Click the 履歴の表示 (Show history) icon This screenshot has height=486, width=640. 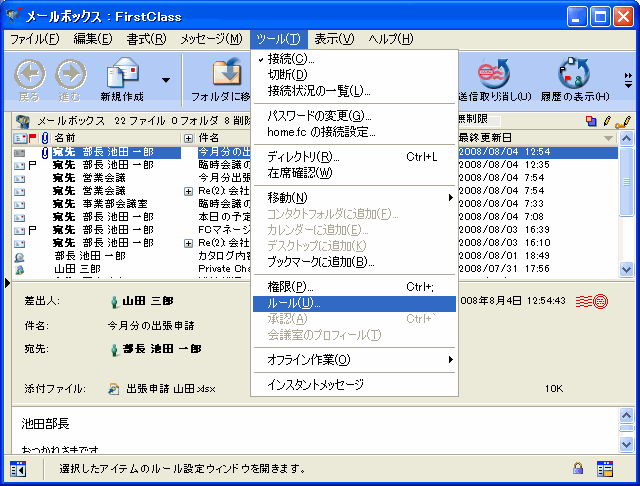click(573, 75)
